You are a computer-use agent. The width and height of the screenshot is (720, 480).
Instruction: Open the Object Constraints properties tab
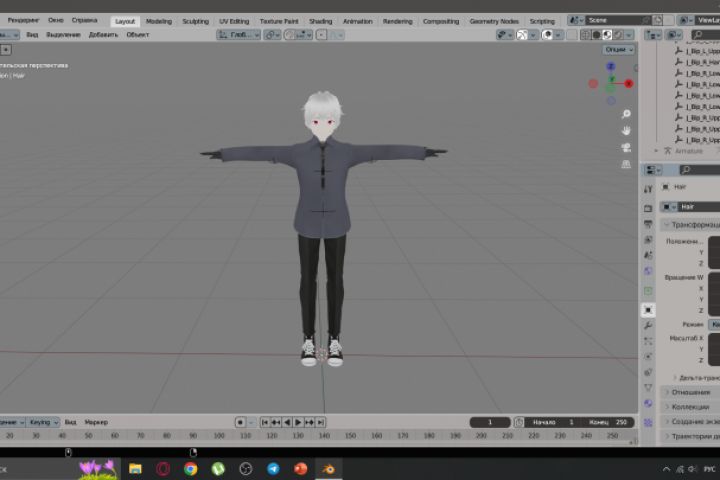tap(648, 373)
